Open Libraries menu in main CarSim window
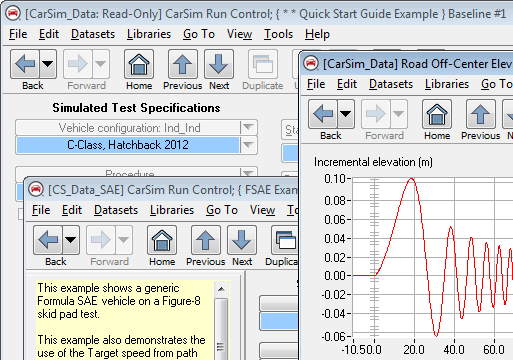This screenshot has height=360, width=513. 149,34
